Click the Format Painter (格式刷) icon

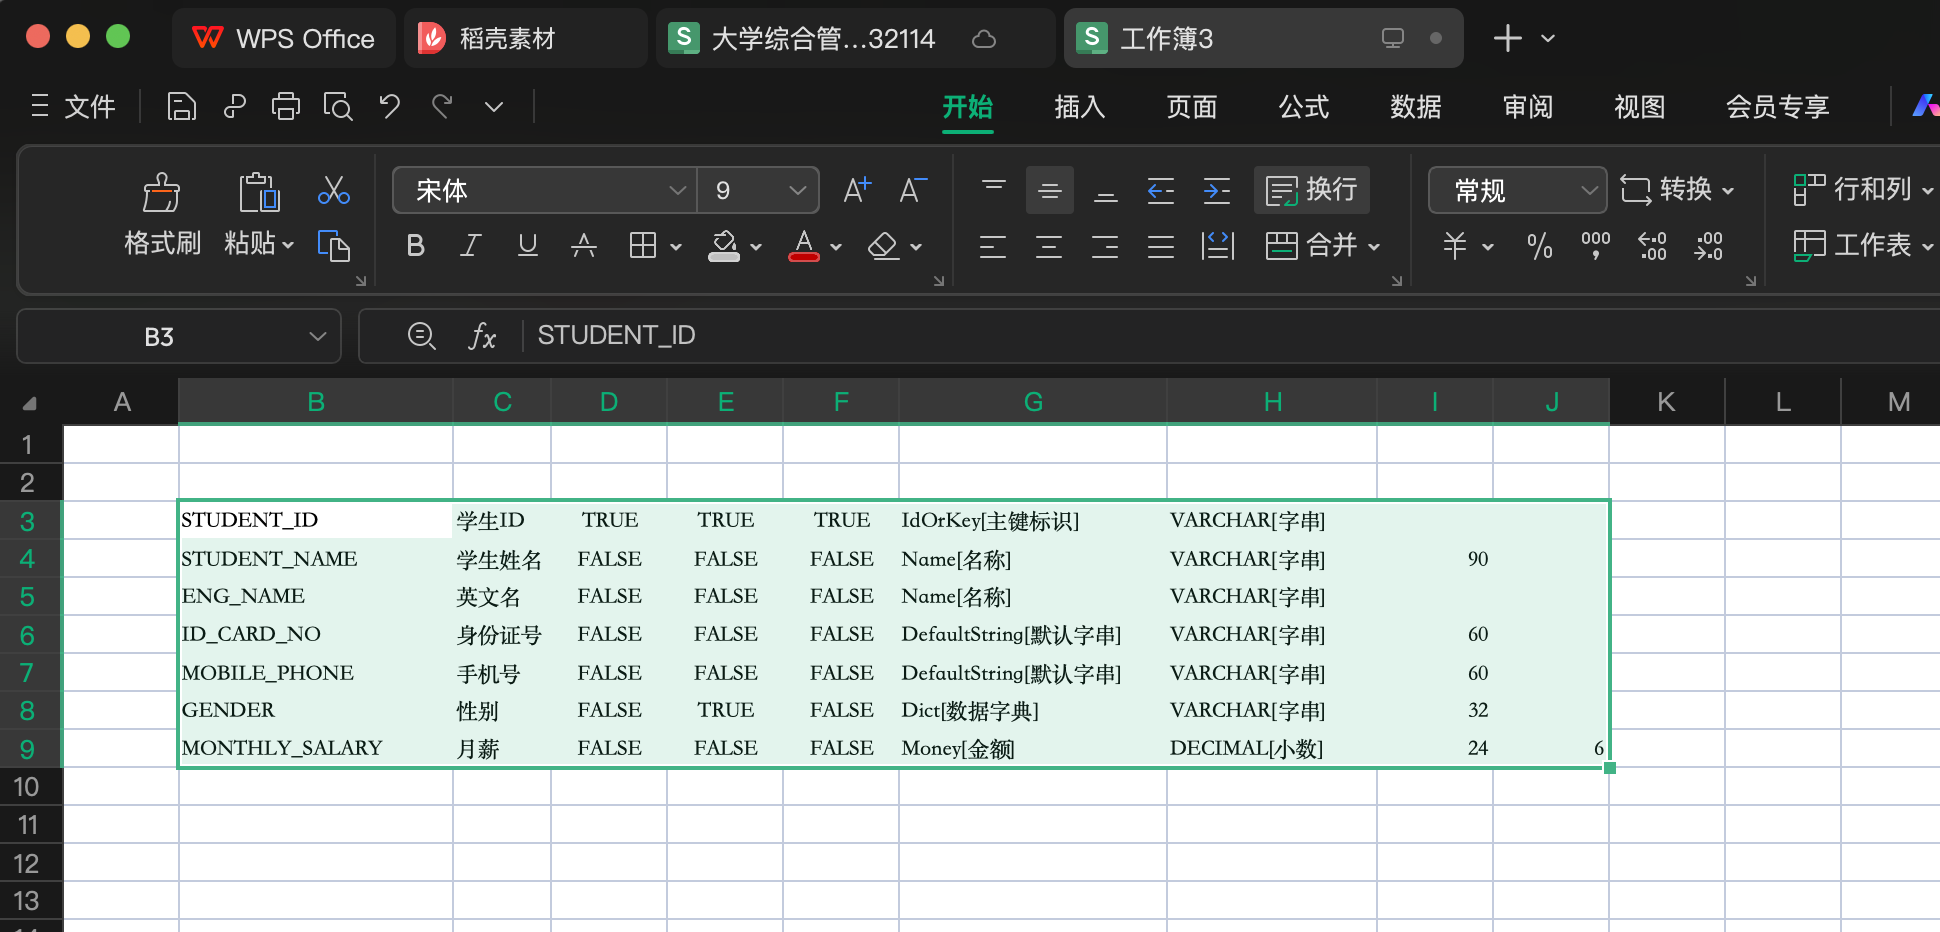pos(161,194)
